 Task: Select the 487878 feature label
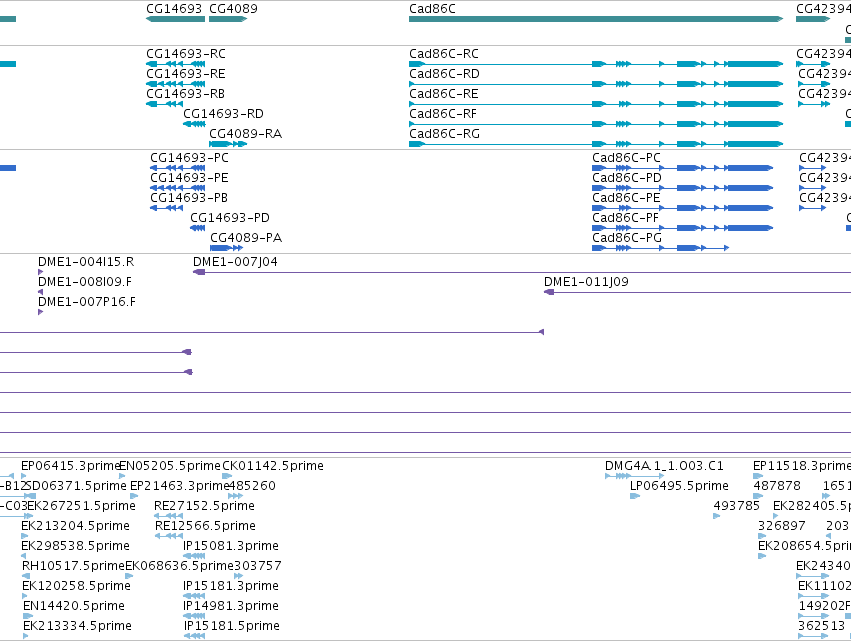(777, 486)
